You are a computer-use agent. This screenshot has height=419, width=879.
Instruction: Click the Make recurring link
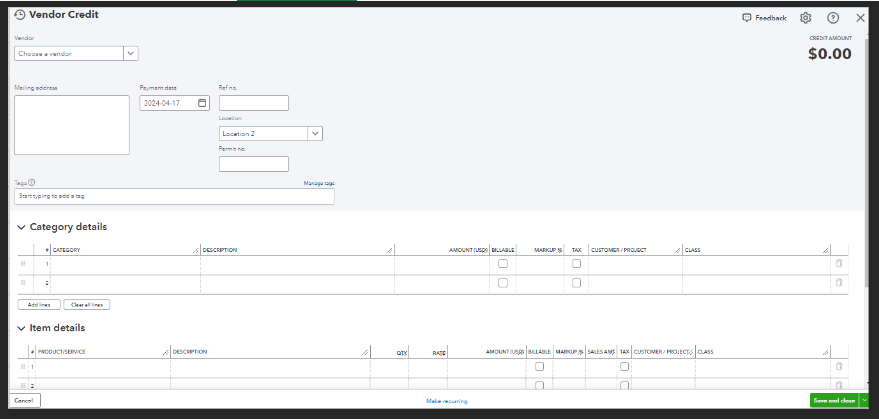tap(447, 401)
